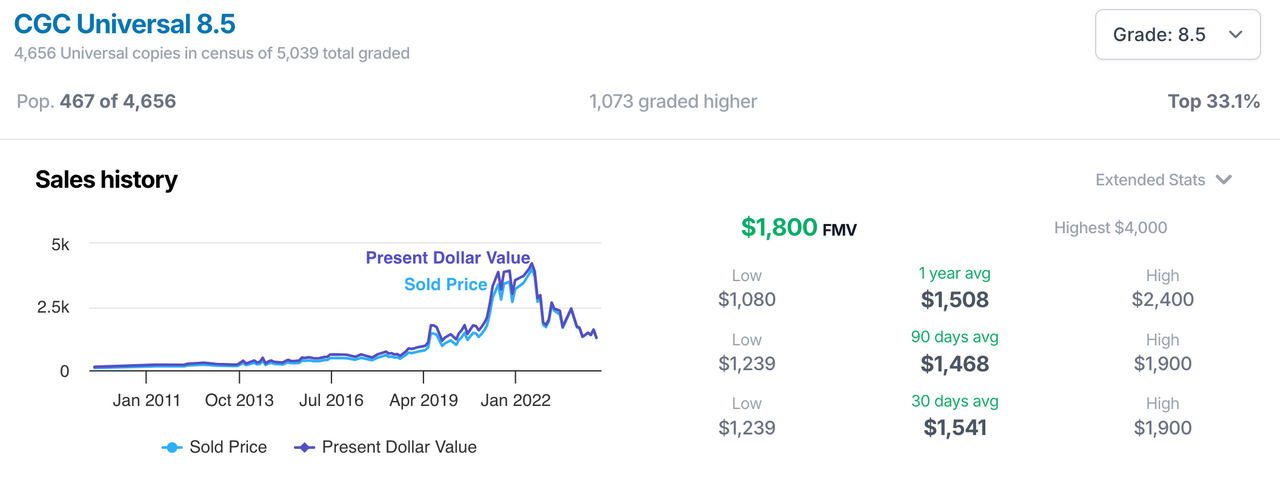Click the Jan 2022 axis label

pyautogui.click(x=515, y=400)
